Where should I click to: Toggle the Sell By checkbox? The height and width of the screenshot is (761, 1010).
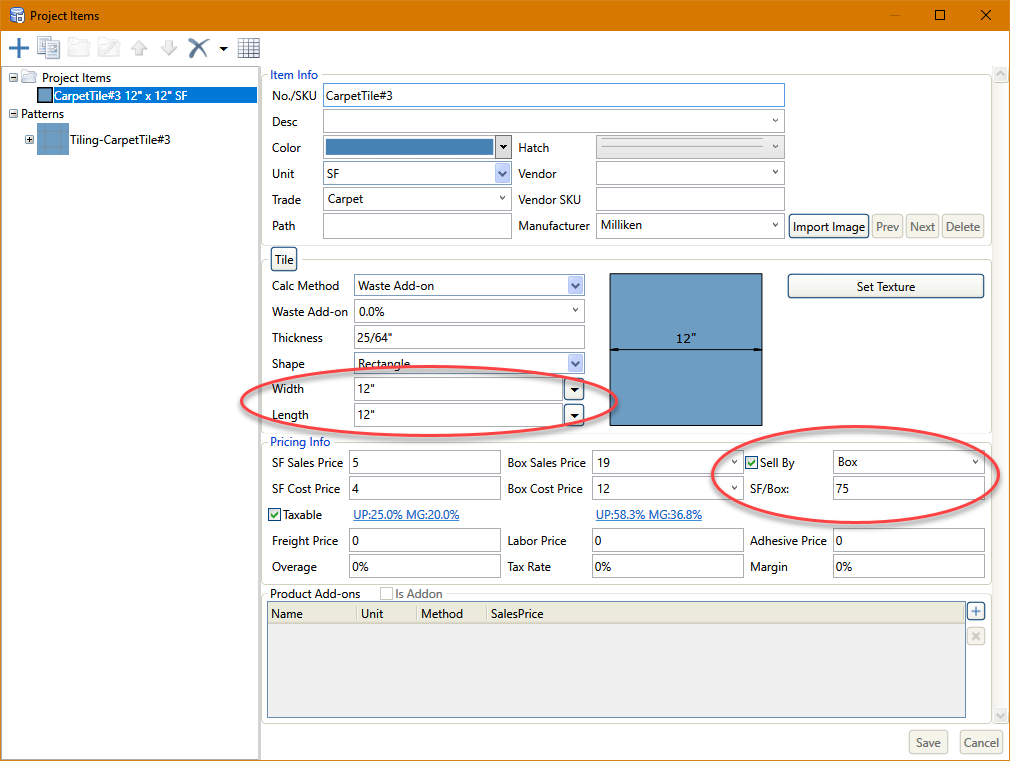(x=751, y=463)
